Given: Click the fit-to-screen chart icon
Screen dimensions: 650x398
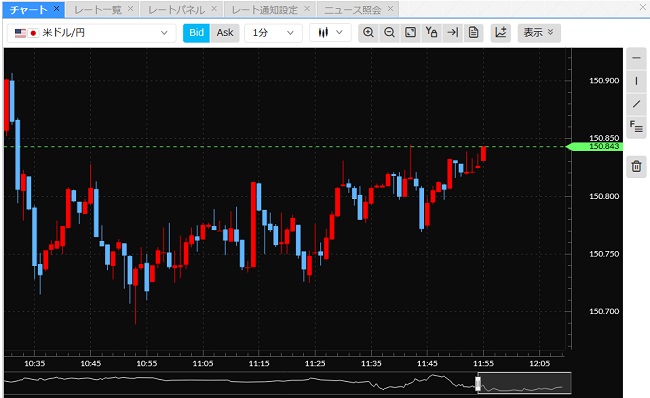Looking at the screenshot, I should (x=410, y=32).
